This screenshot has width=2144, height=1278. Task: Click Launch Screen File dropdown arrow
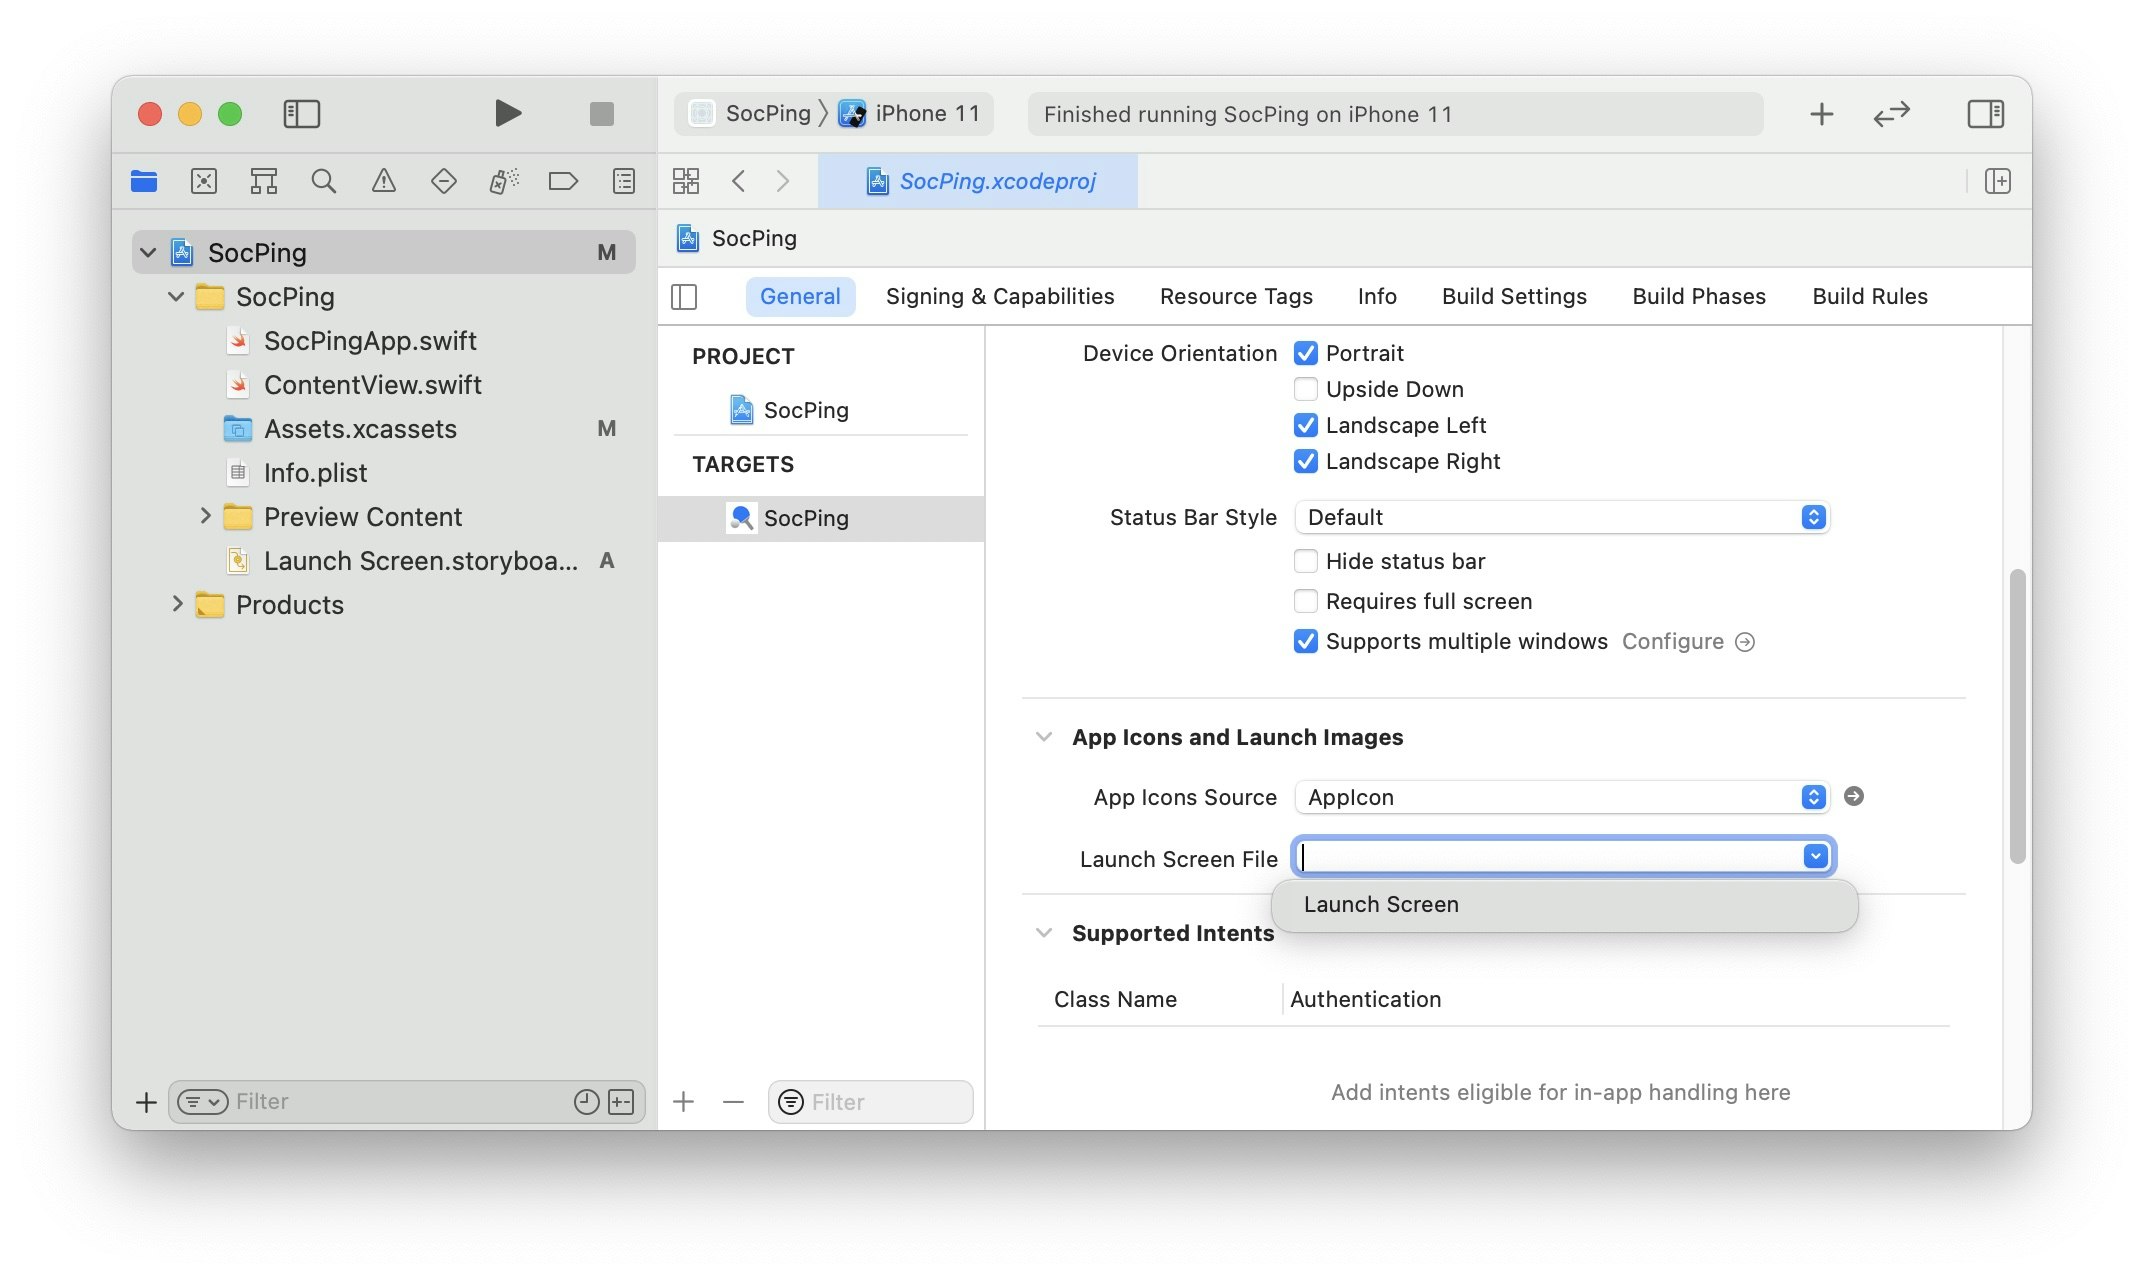[x=1815, y=857]
